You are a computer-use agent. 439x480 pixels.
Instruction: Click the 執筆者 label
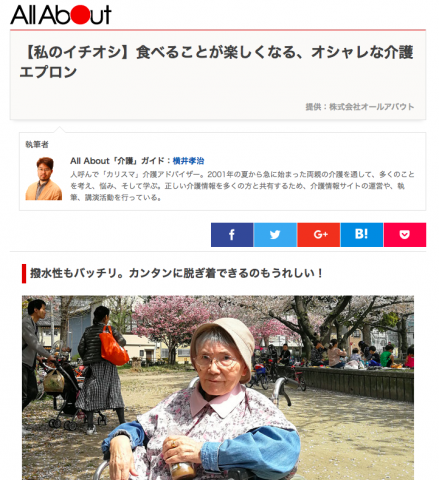pyautogui.click(x=37, y=144)
